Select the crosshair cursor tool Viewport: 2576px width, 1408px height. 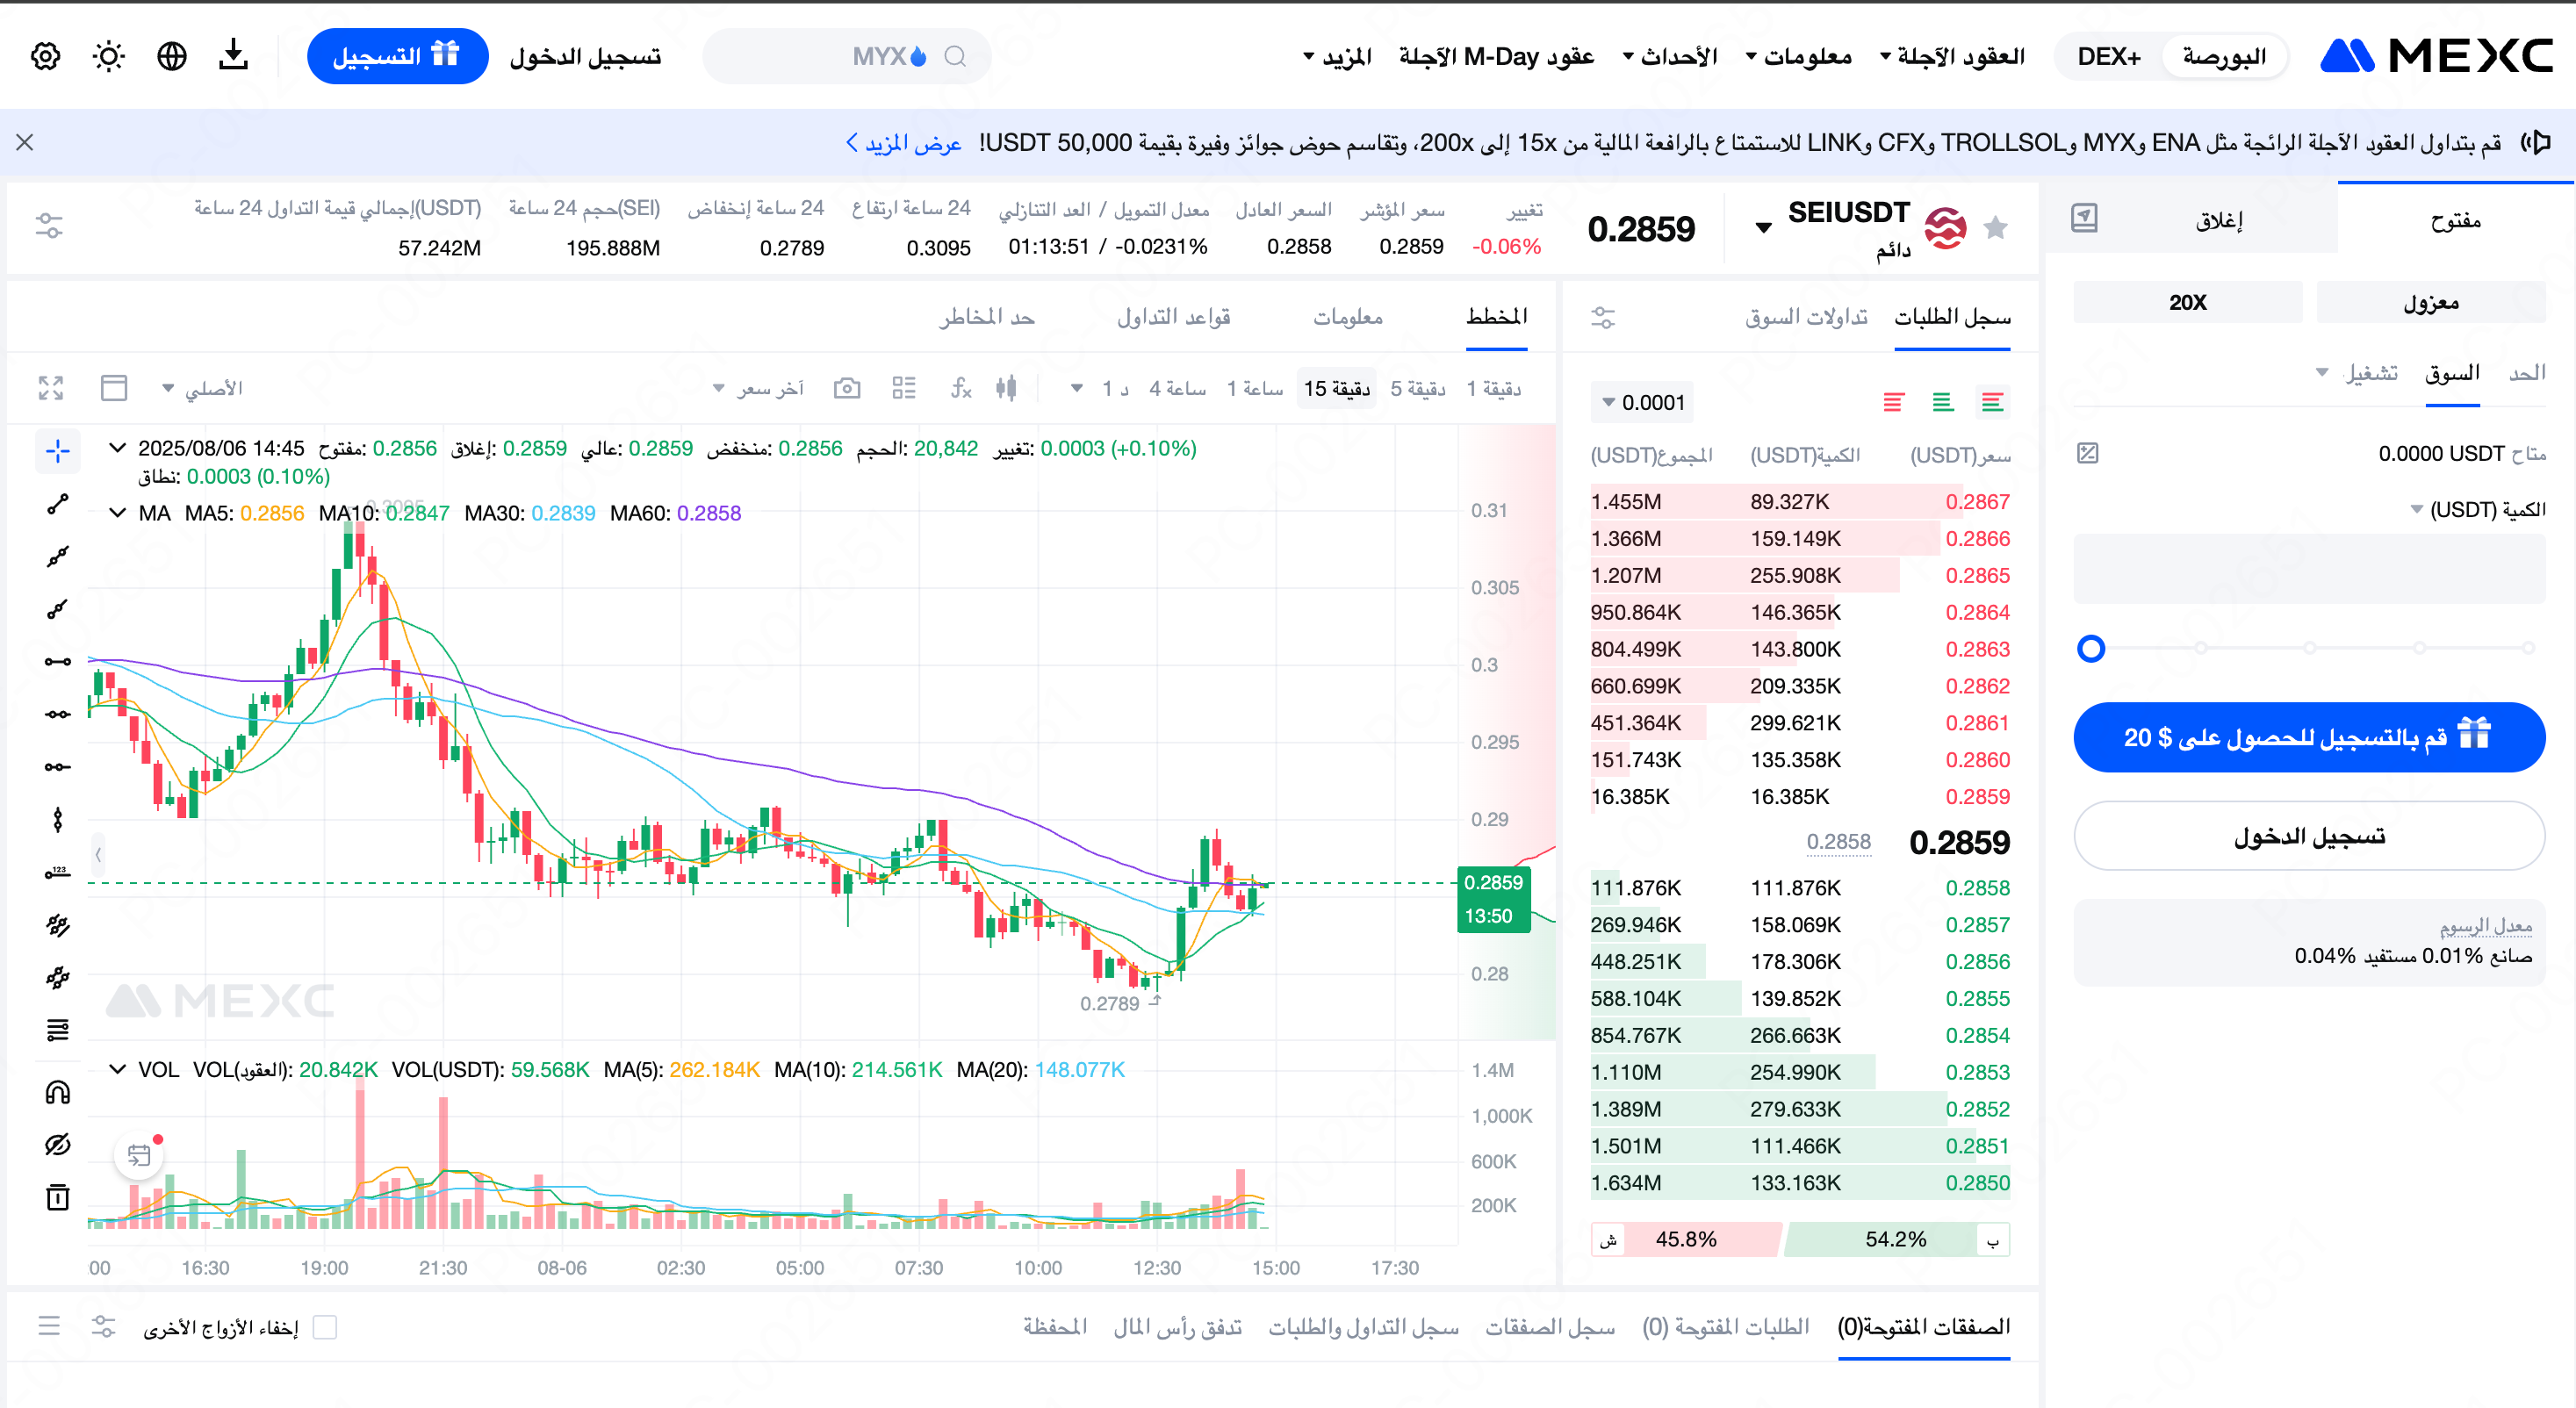(58, 451)
